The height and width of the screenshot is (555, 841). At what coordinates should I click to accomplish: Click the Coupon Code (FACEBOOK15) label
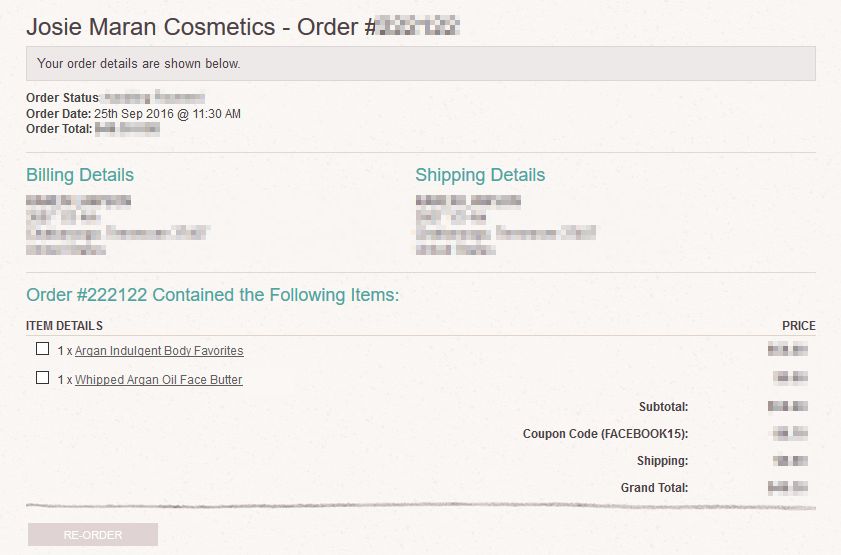606,434
